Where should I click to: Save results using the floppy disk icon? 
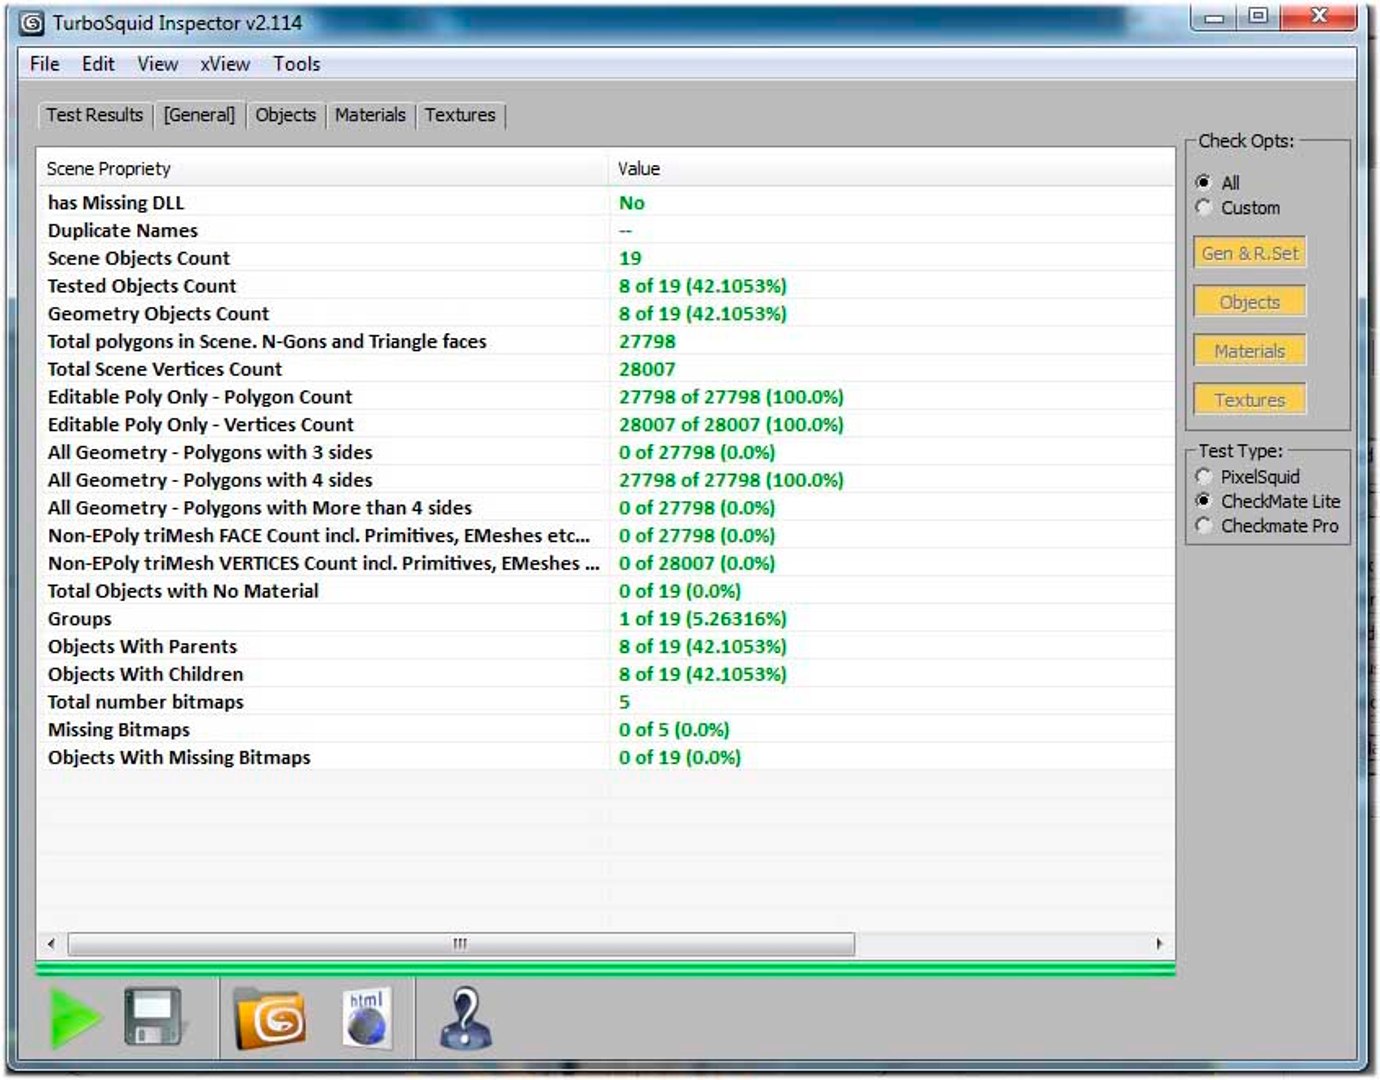click(153, 1017)
